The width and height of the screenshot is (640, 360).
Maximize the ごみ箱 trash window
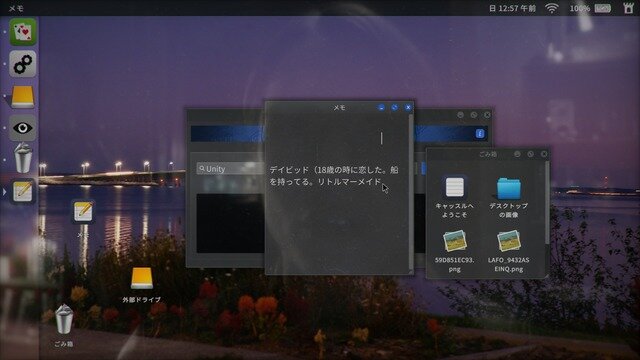[x=531, y=154]
